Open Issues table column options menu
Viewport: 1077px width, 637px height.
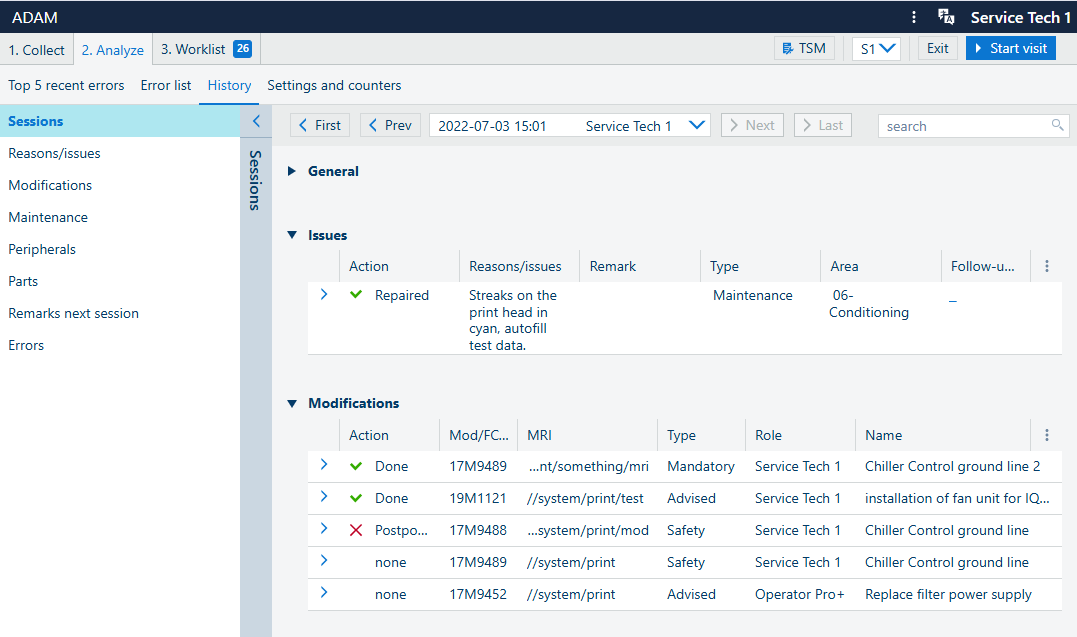click(1047, 266)
